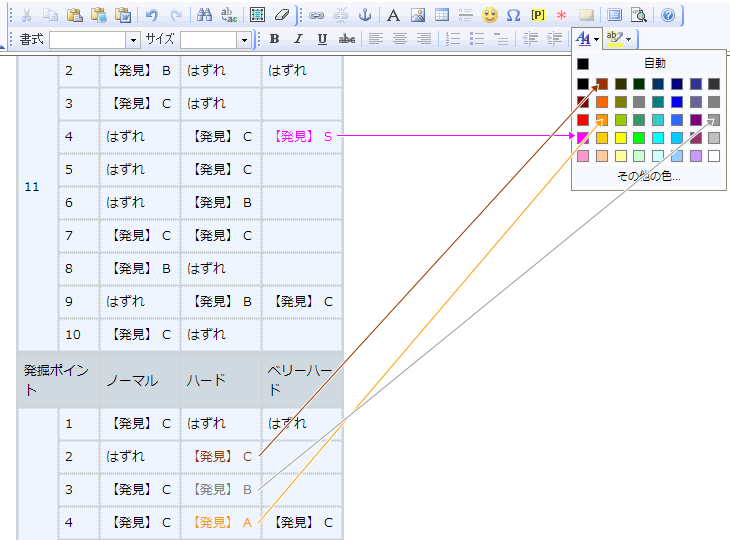The image size is (730, 540).
Task: Toggle bold formatting
Action: tap(274, 39)
